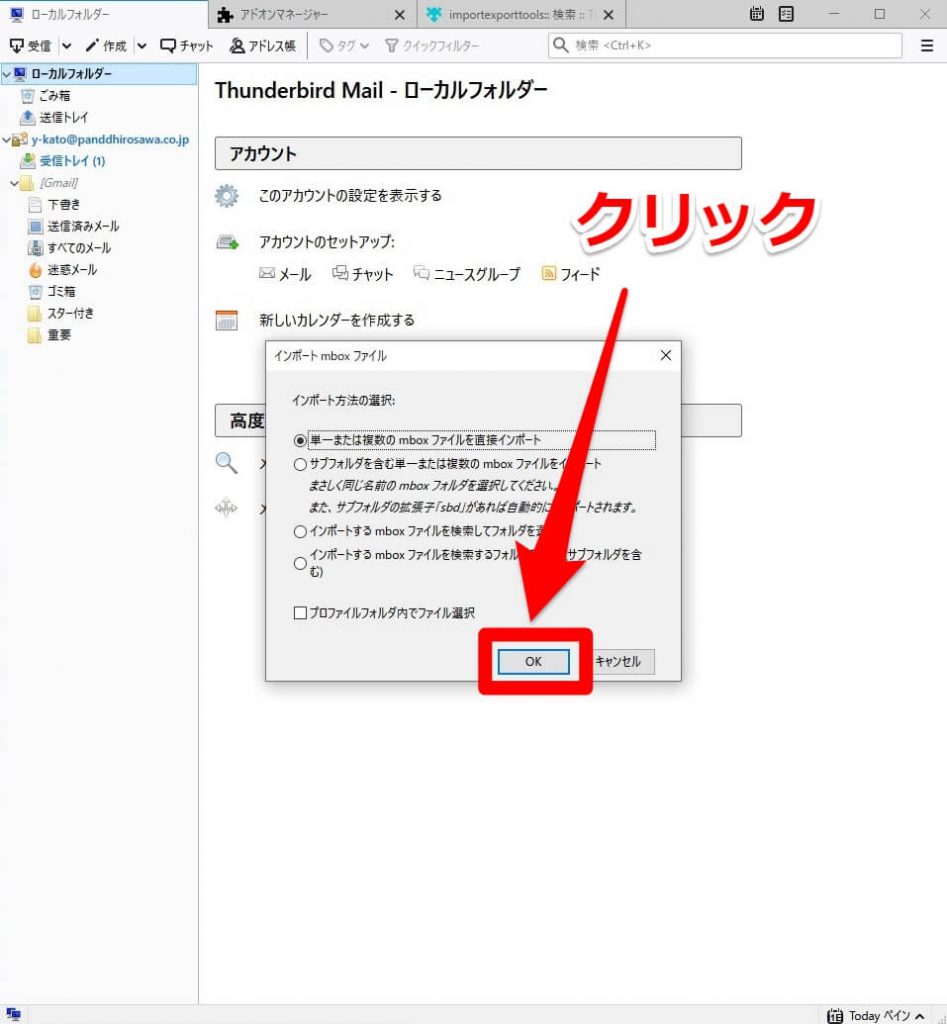
Task: Open the dropdown arrow next to 受信
Action: 66,46
